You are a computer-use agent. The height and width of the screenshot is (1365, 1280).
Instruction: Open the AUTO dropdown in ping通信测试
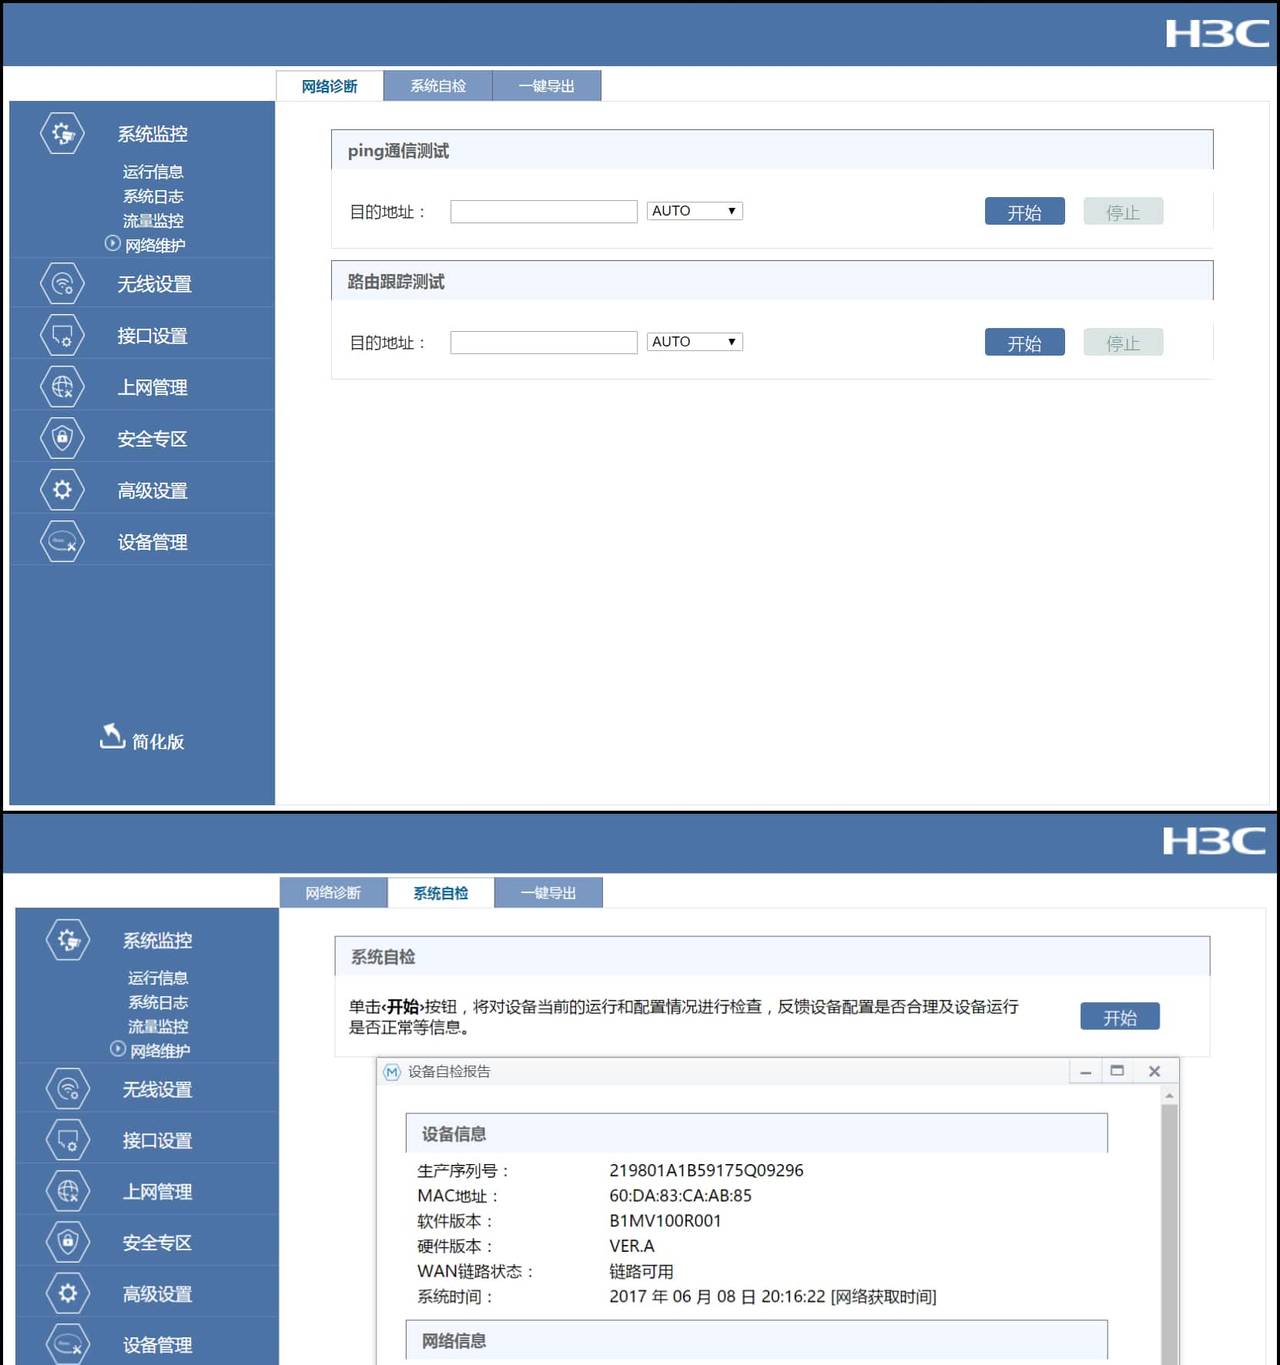[694, 210]
